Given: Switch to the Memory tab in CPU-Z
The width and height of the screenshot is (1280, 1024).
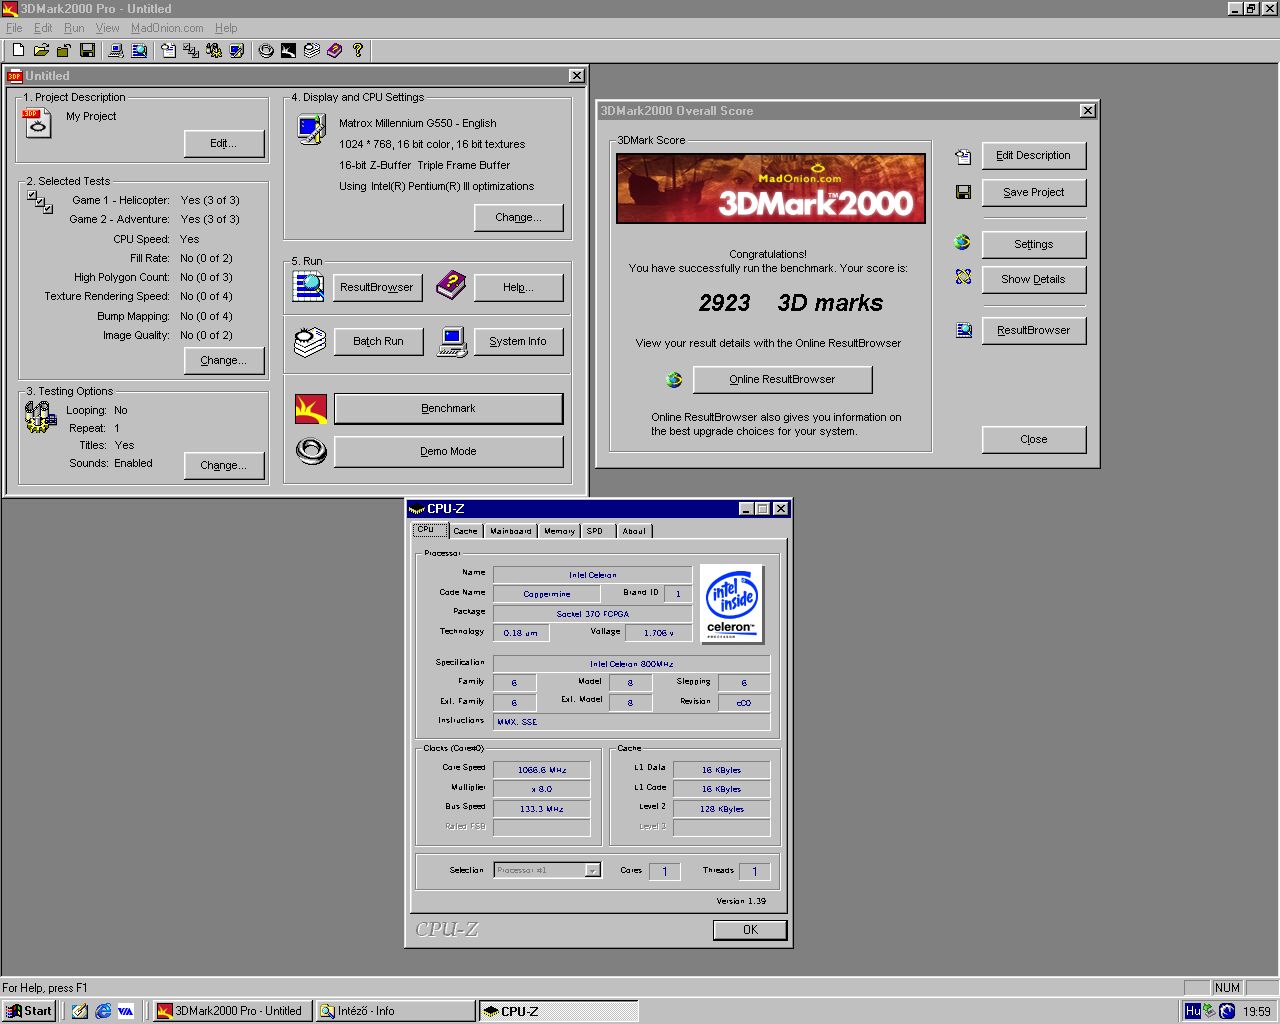Looking at the screenshot, I should pyautogui.click(x=559, y=531).
